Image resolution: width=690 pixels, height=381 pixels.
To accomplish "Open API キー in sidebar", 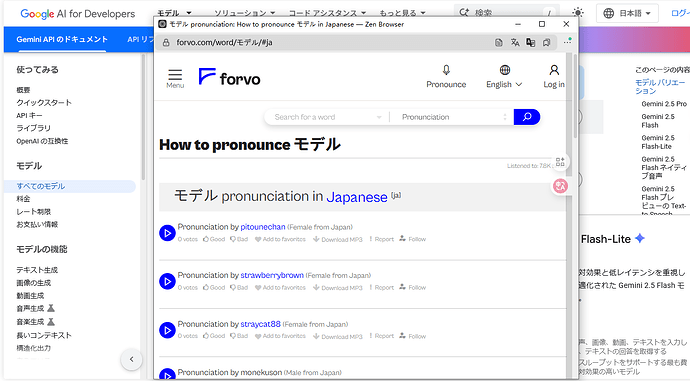I will 29,115.
